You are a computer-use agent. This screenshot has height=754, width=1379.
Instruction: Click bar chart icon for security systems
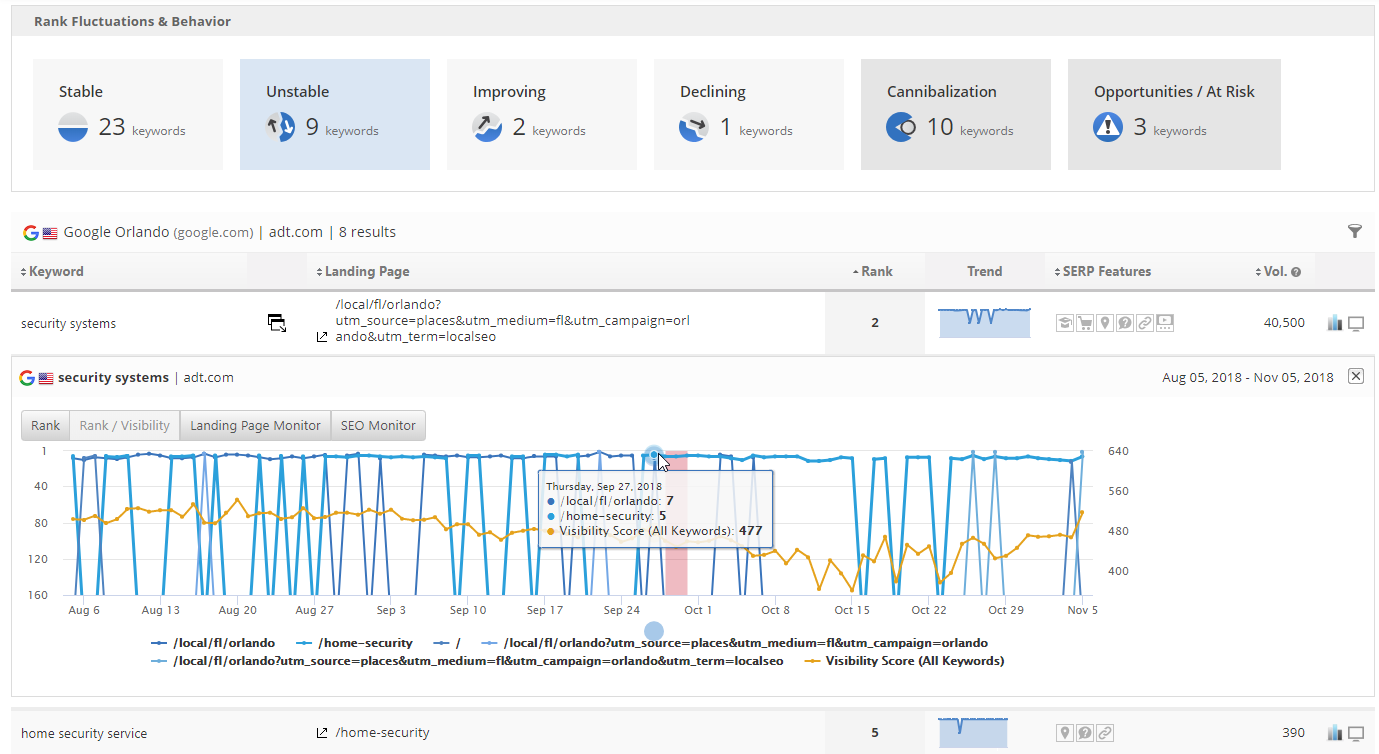(1334, 323)
